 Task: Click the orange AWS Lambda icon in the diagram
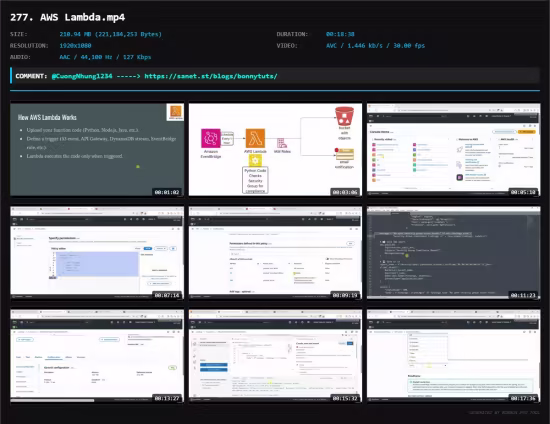255,138
